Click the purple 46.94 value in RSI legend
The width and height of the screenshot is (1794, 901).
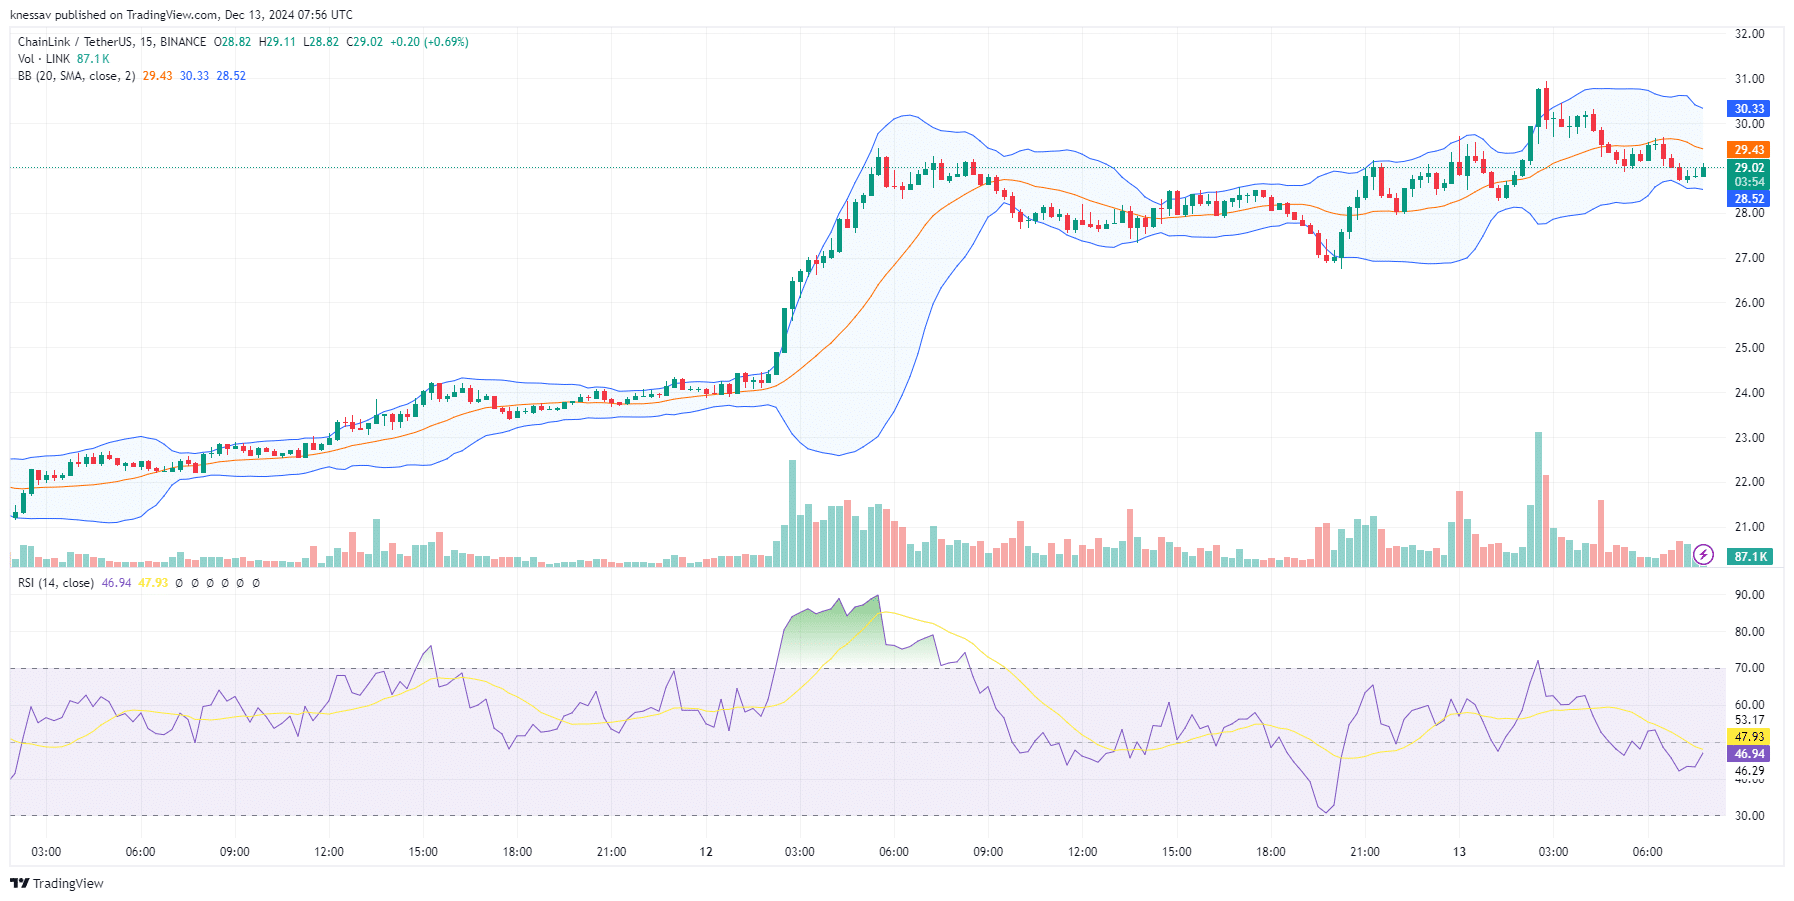click(x=116, y=583)
